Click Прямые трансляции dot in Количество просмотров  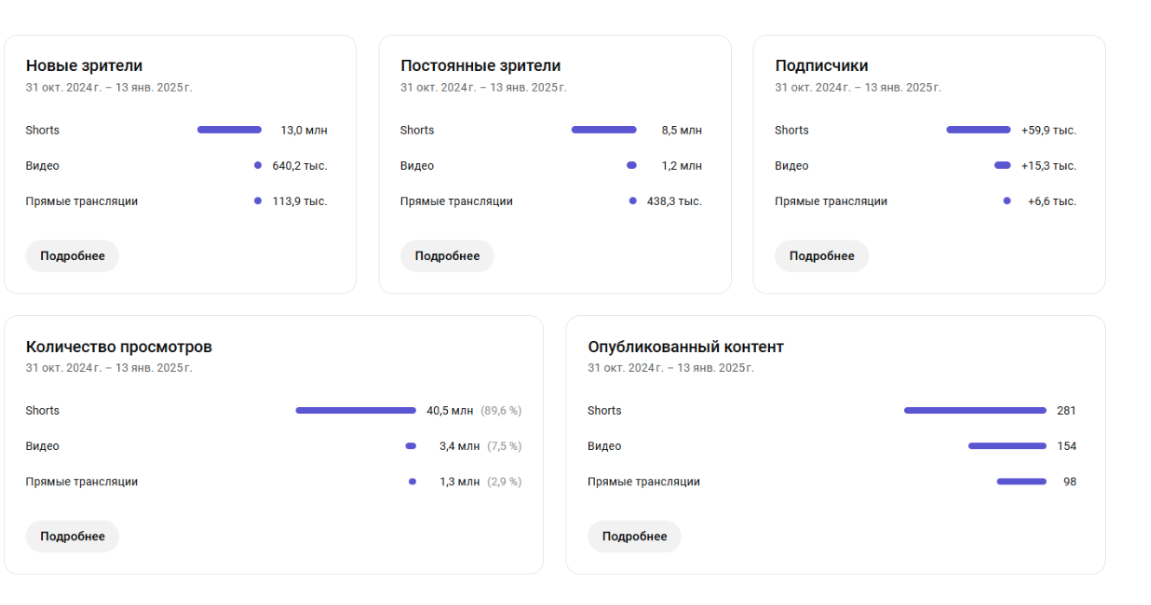pos(413,482)
